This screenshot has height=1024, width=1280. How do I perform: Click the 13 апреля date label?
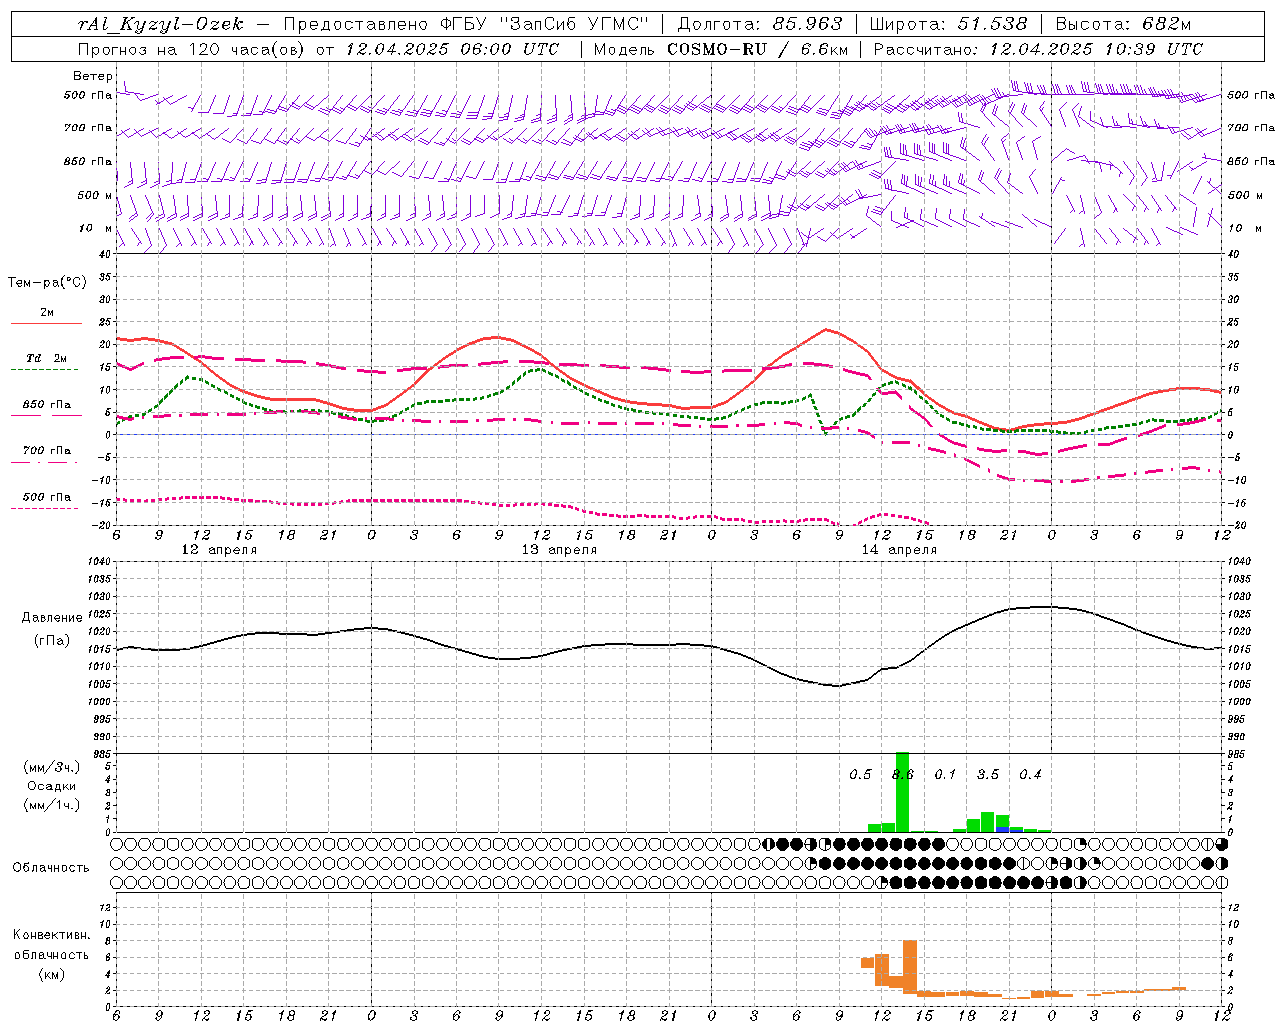(x=559, y=550)
